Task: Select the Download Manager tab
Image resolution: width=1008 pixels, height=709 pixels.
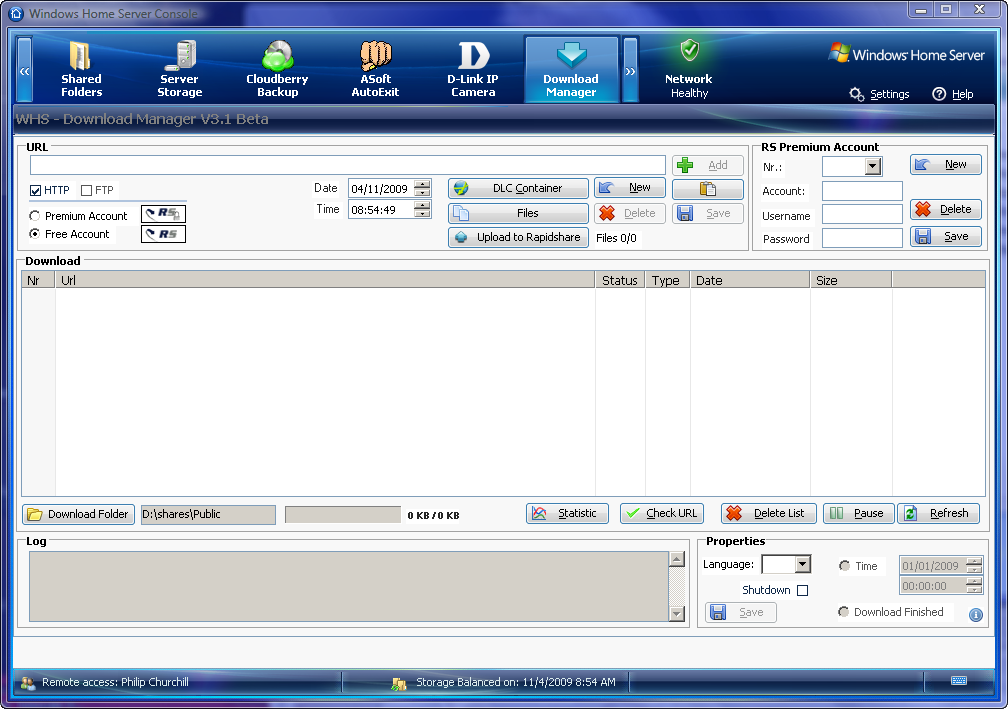Action: click(x=572, y=69)
